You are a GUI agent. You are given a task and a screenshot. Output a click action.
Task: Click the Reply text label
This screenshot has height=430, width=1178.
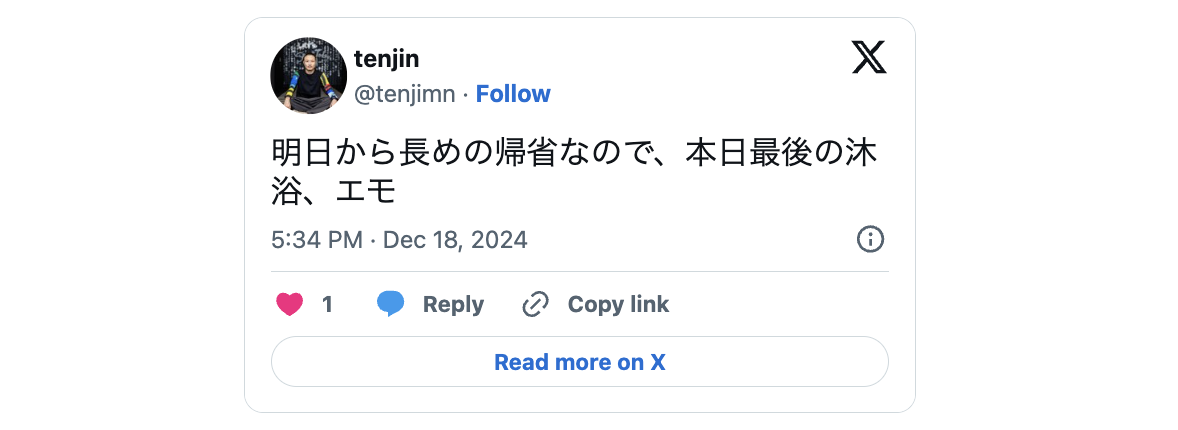pyautogui.click(x=453, y=304)
